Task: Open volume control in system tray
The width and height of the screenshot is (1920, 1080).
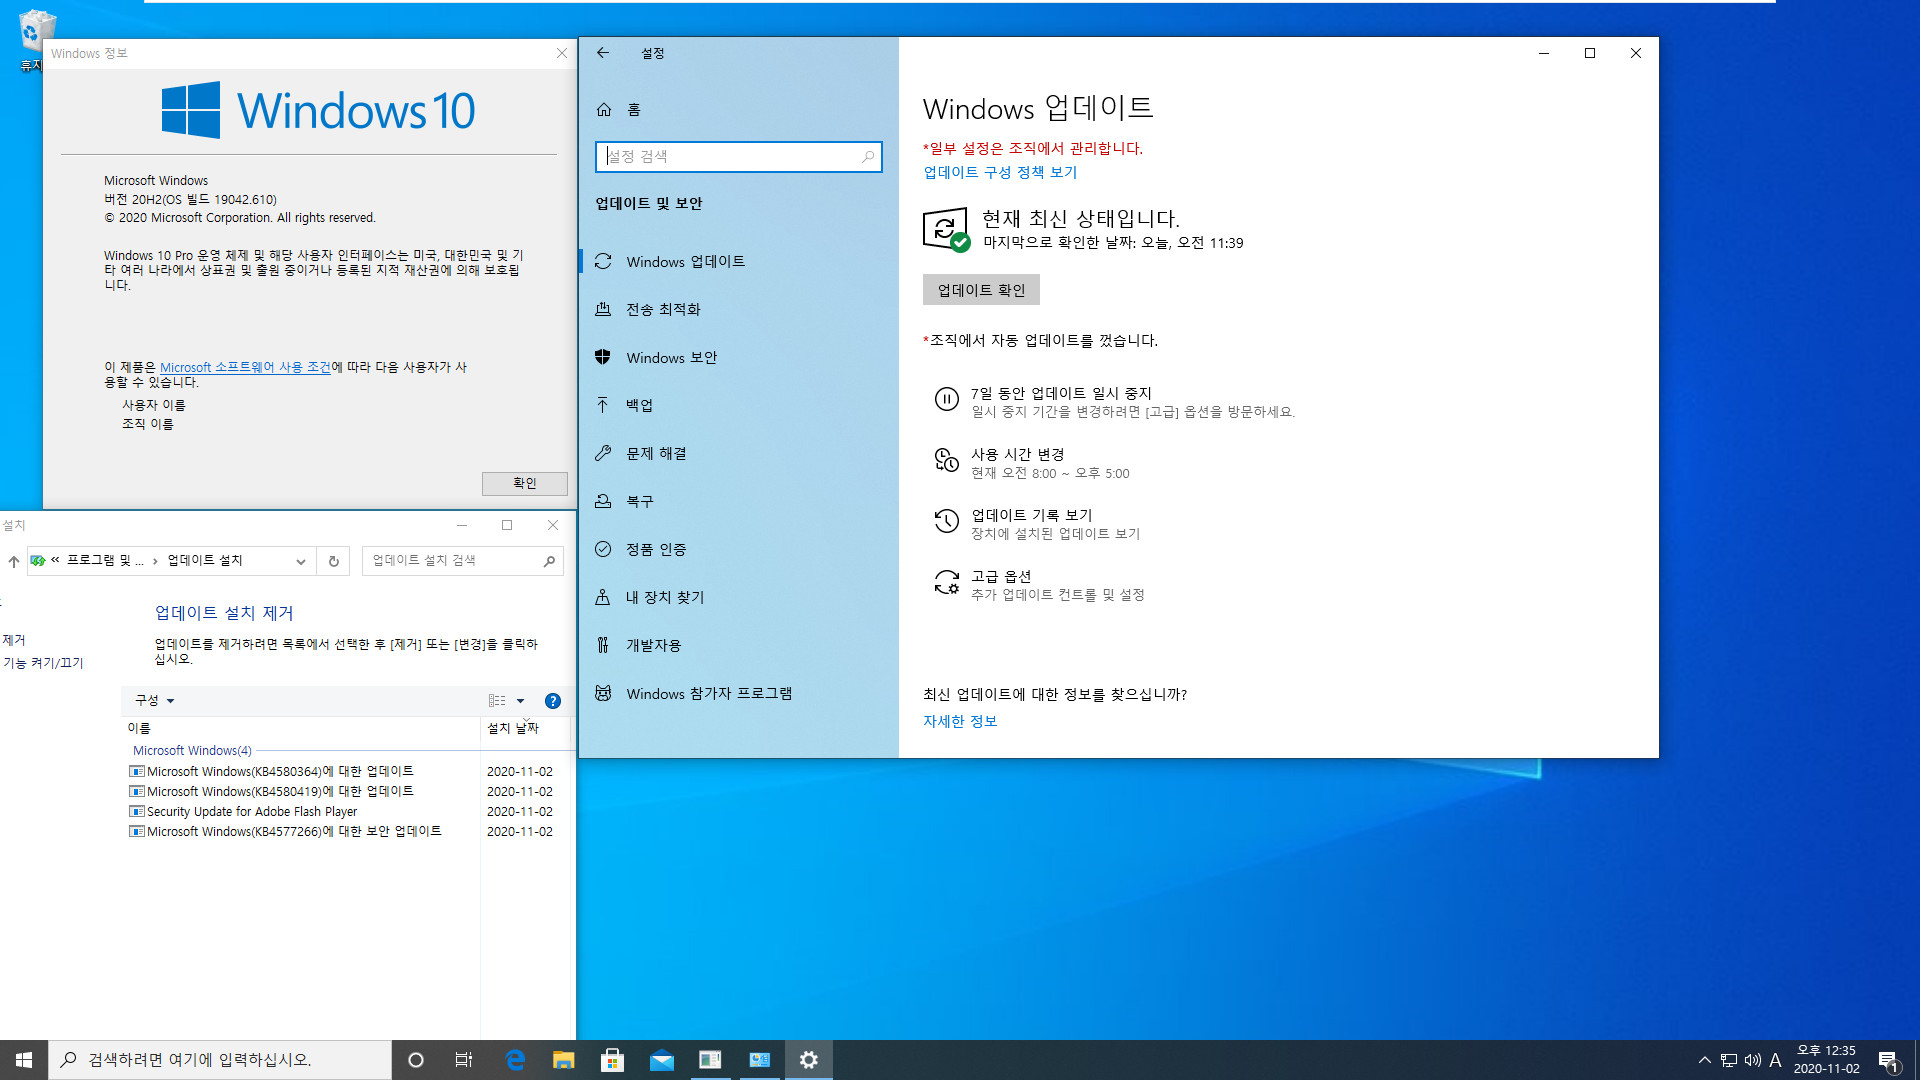Action: tap(1753, 1060)
